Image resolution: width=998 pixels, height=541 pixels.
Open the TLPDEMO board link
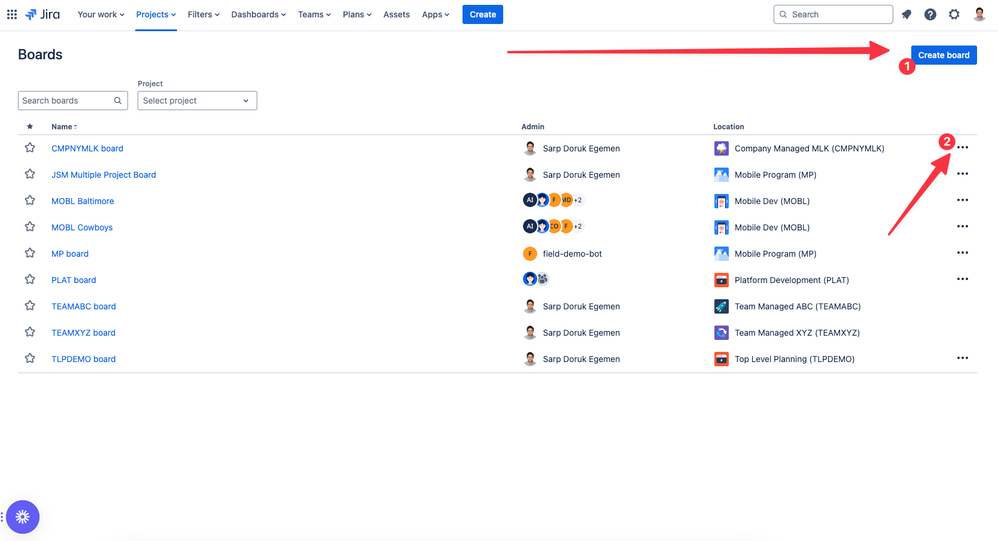click(83, 359)
